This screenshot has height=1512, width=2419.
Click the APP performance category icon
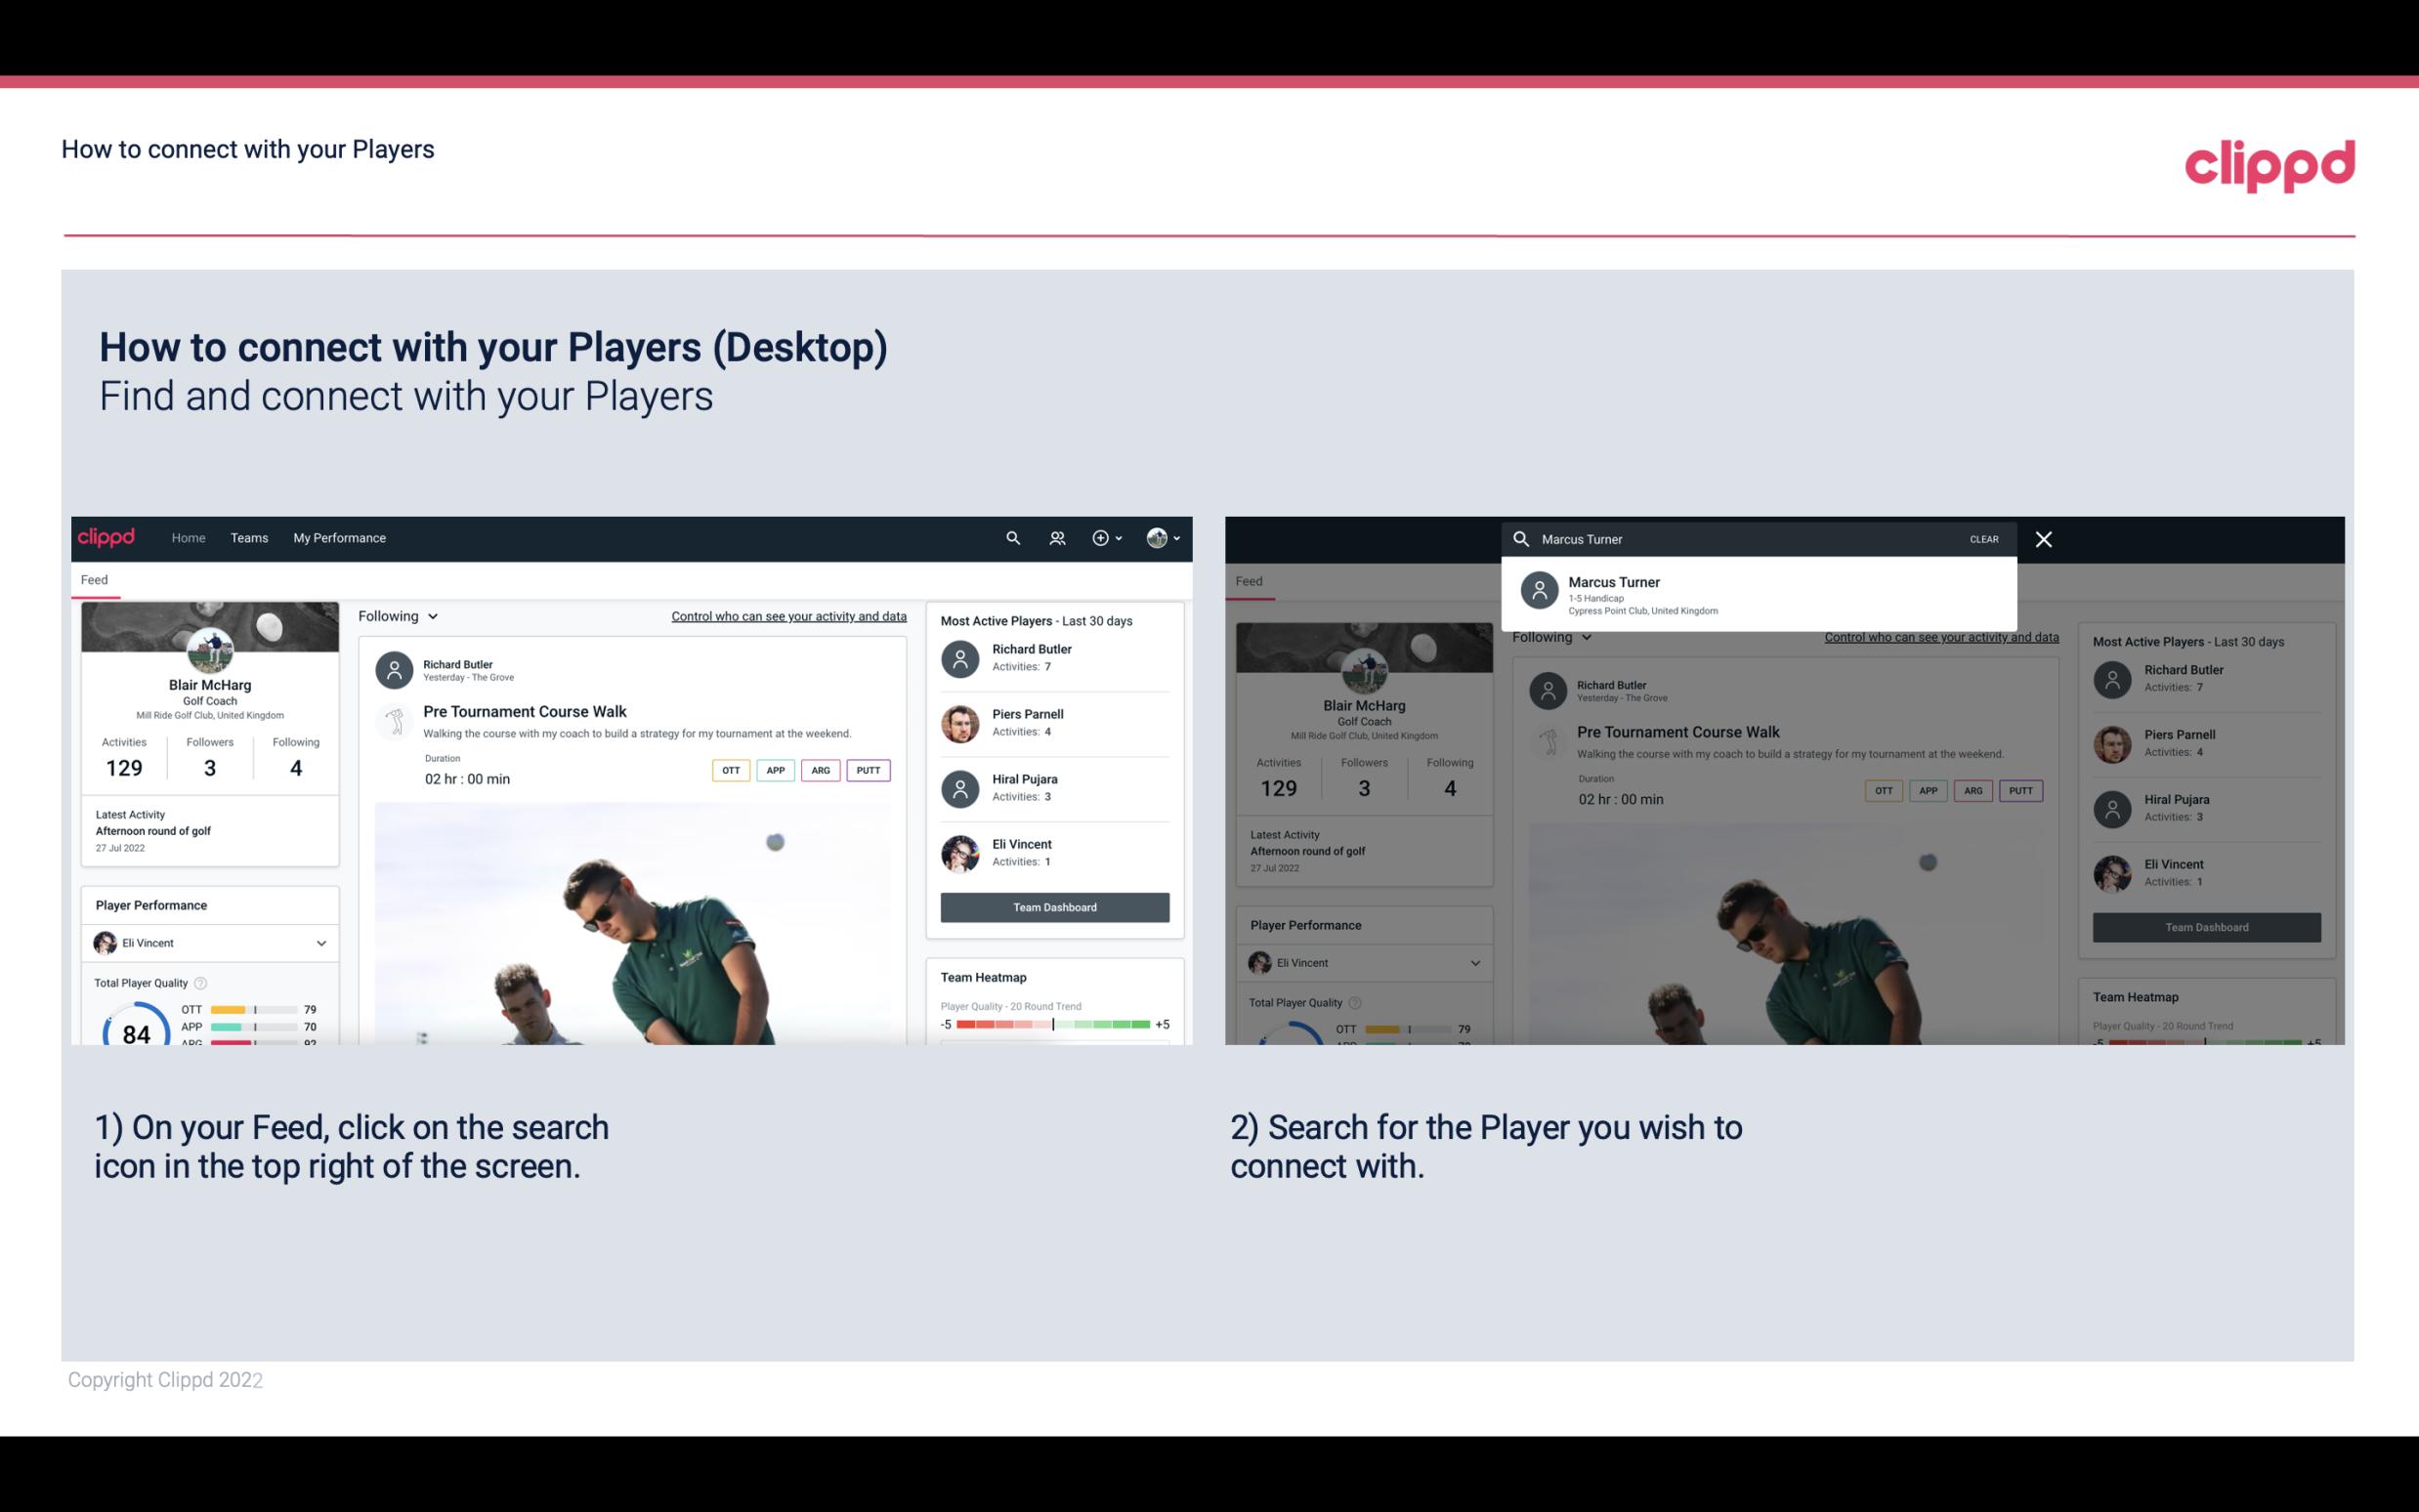point(772,768)
